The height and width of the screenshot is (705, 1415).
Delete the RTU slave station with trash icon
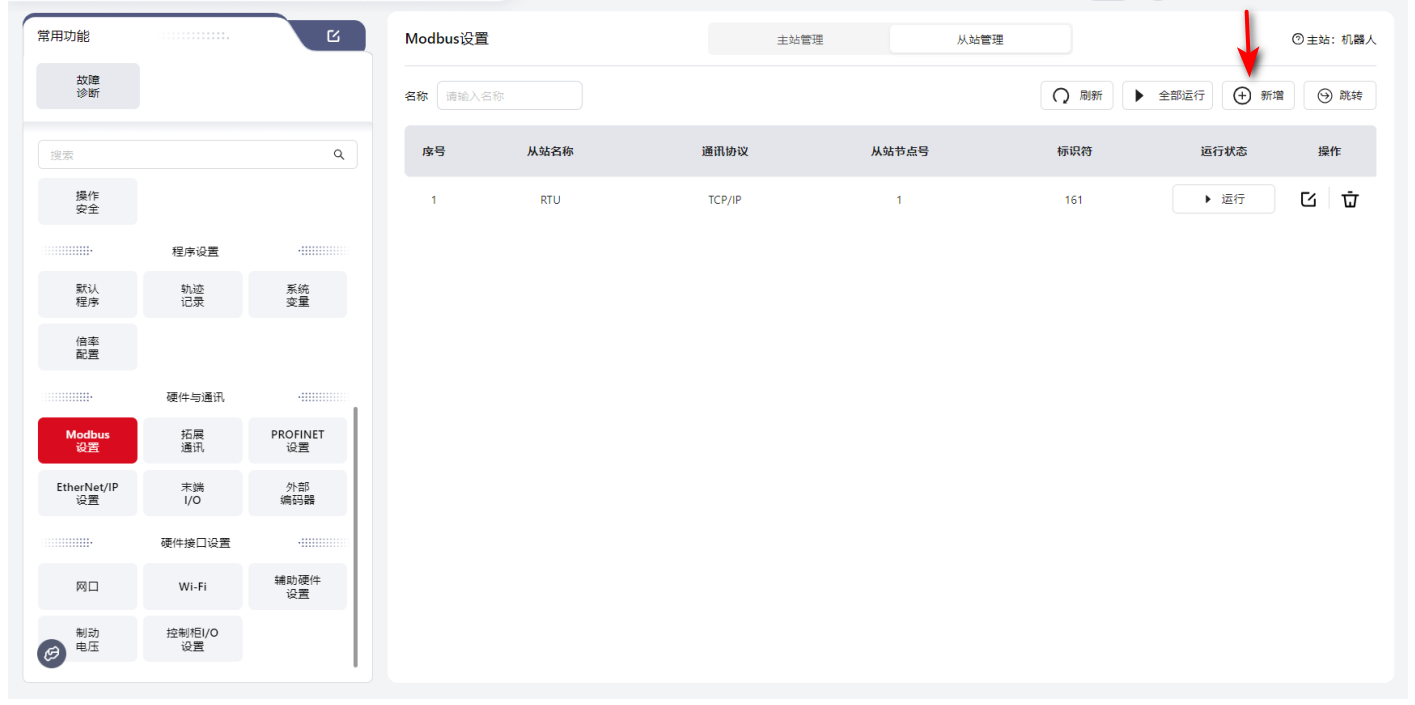point(1350,199)
